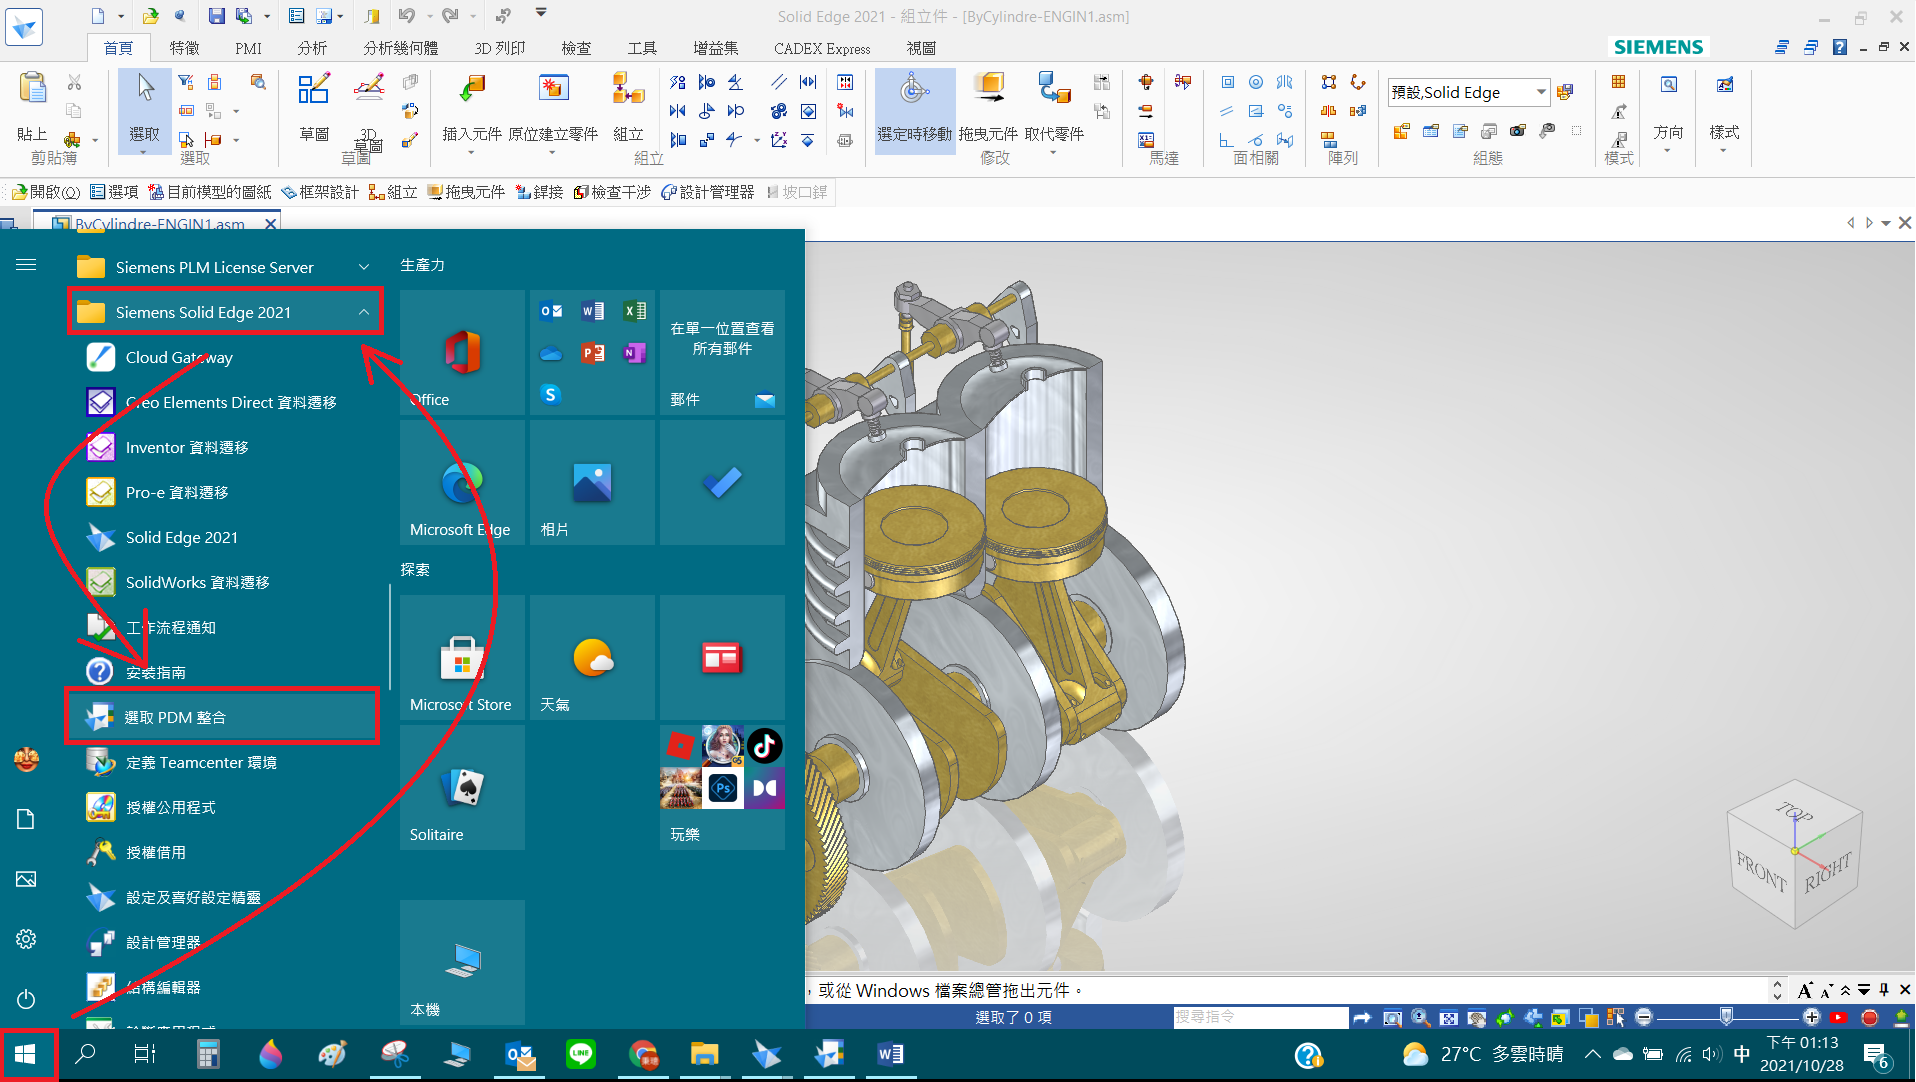
Task: Toggle the IME 中 language indicator
Action: tap(1741, 1054)
